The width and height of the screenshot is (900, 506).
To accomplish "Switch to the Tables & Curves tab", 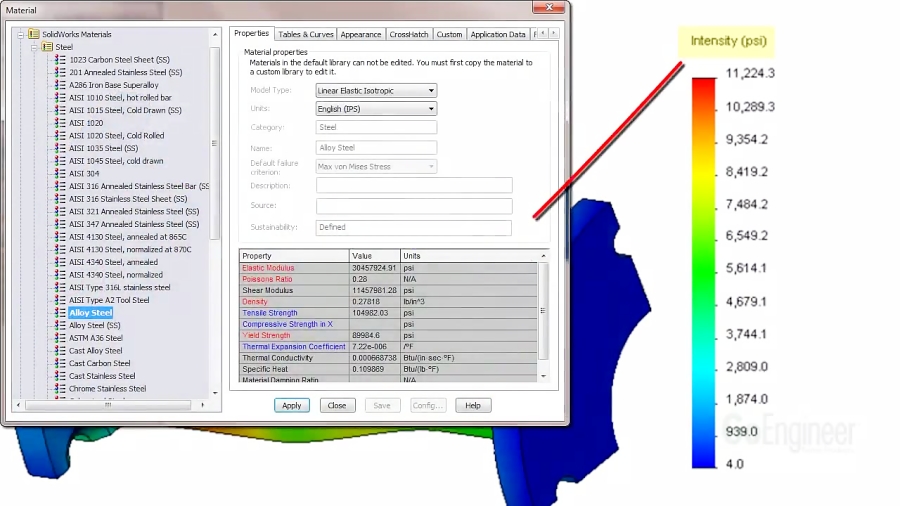I will coord(305,34).
